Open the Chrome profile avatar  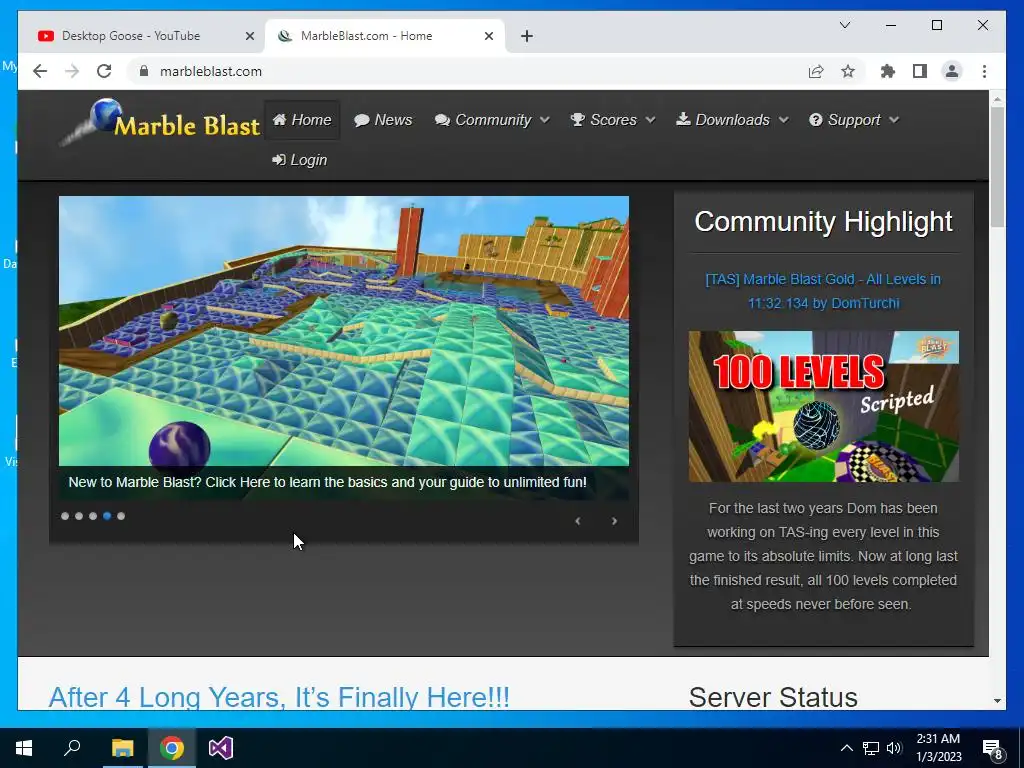tap(952, 71)
